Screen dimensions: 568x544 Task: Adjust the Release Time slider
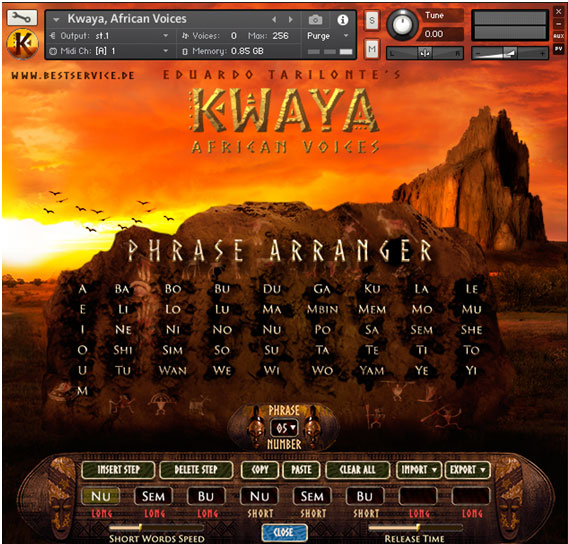click(x=415, y=527)
